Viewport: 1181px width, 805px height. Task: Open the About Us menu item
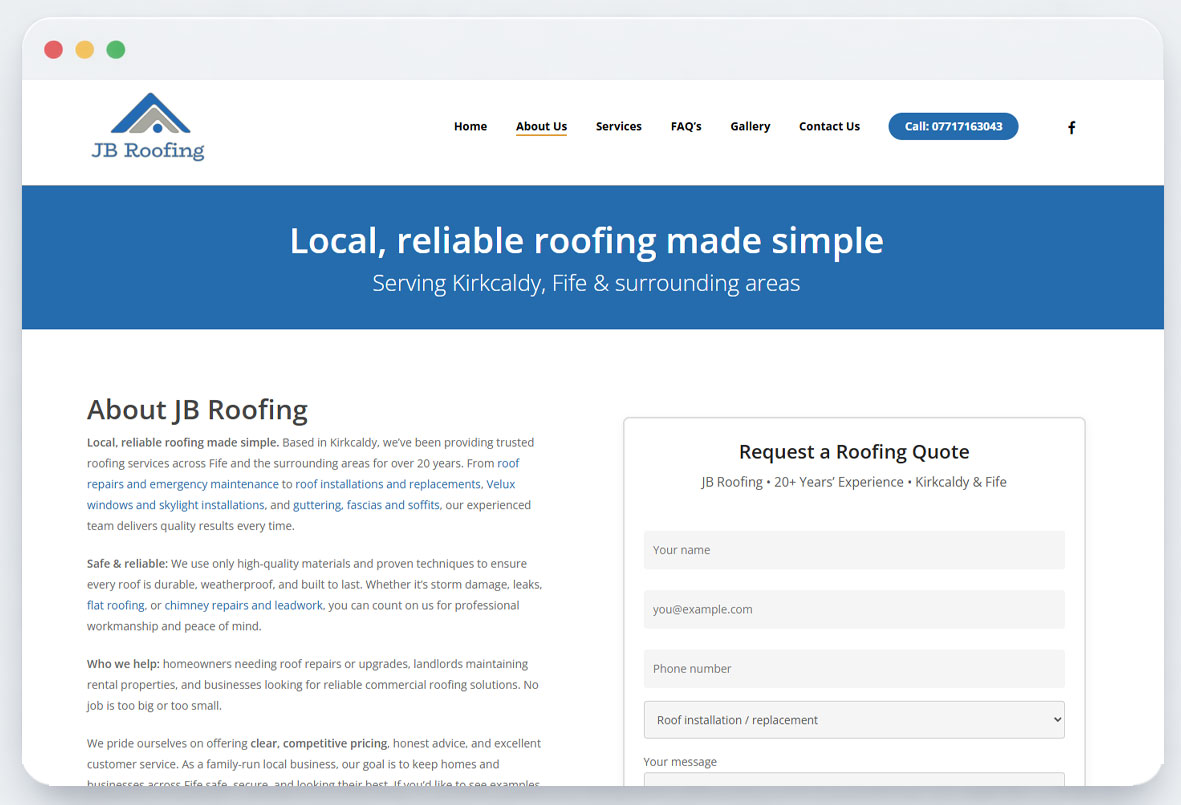pyautogui.click(x=541, y=127)
